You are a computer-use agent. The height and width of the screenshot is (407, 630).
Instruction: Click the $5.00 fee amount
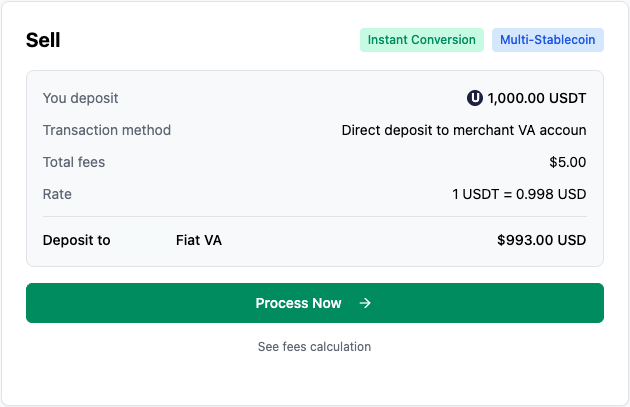567,162
